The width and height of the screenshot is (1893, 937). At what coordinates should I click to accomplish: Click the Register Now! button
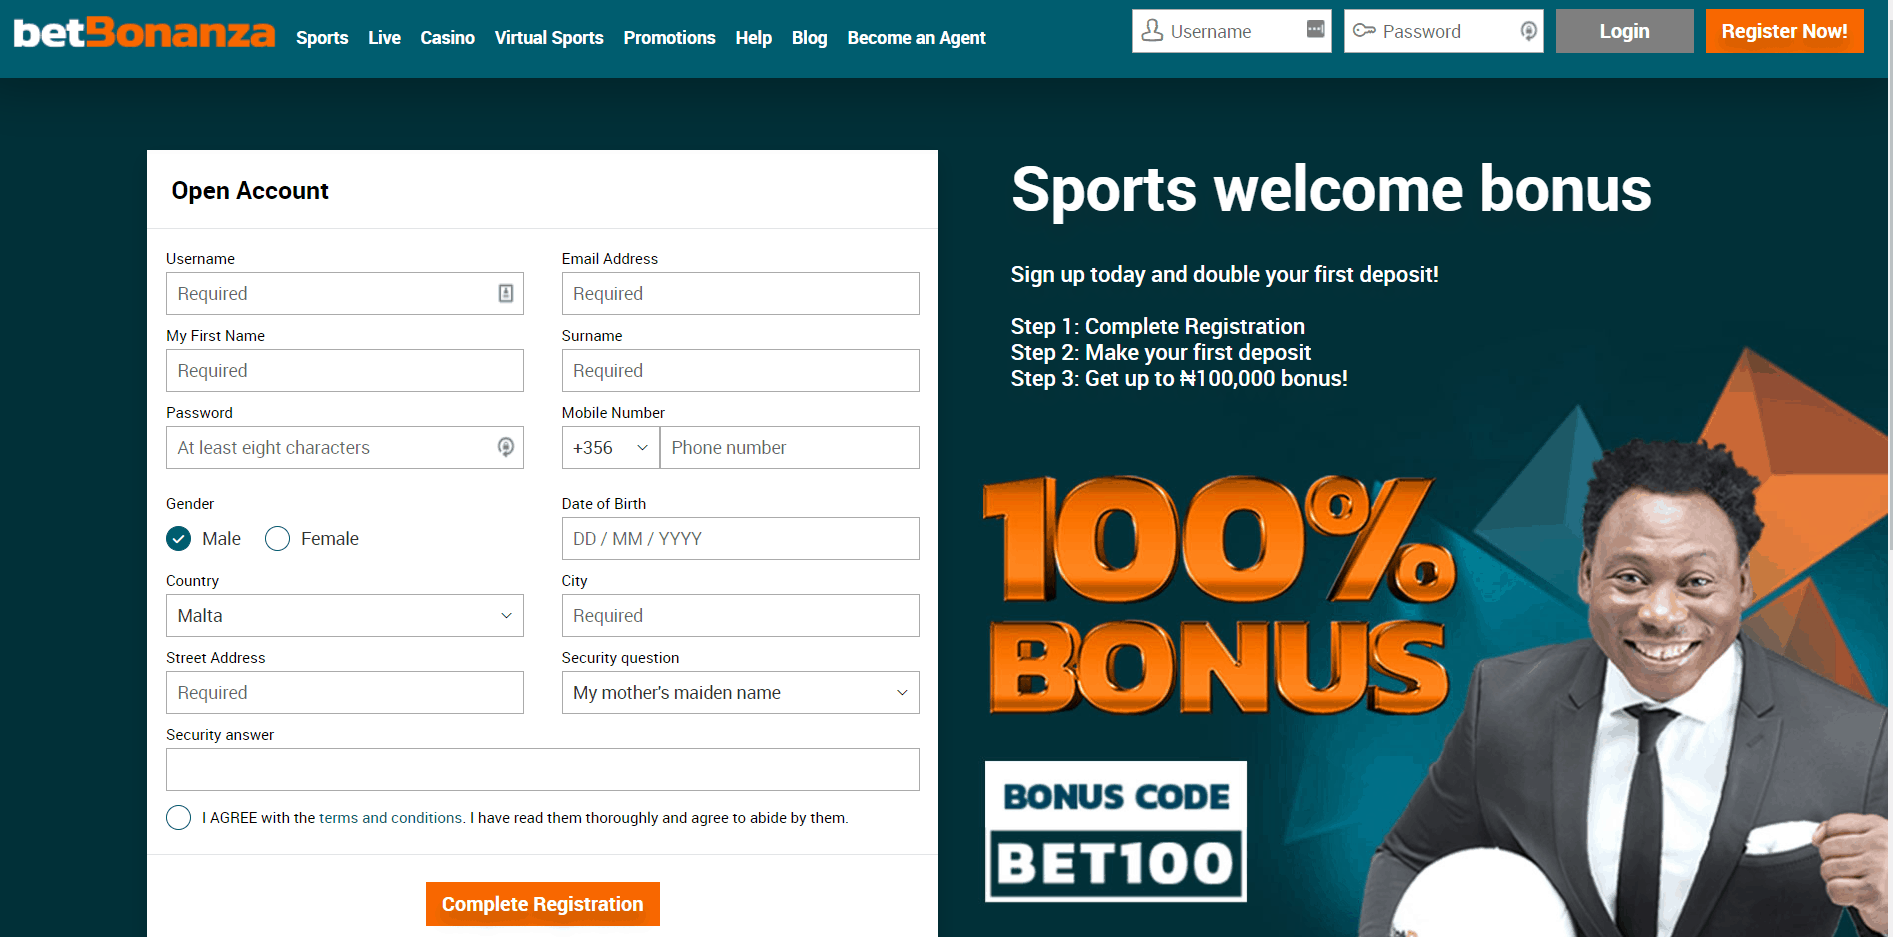tap(1785, 31)
